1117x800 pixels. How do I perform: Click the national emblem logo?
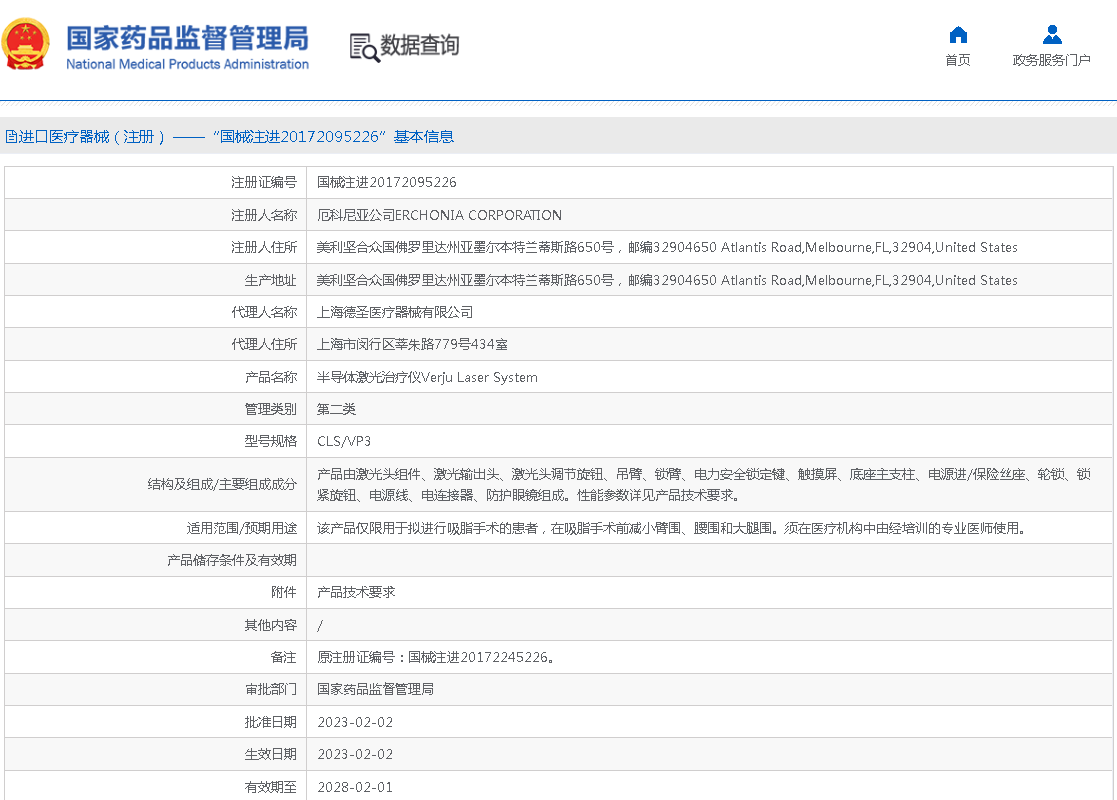27,45
